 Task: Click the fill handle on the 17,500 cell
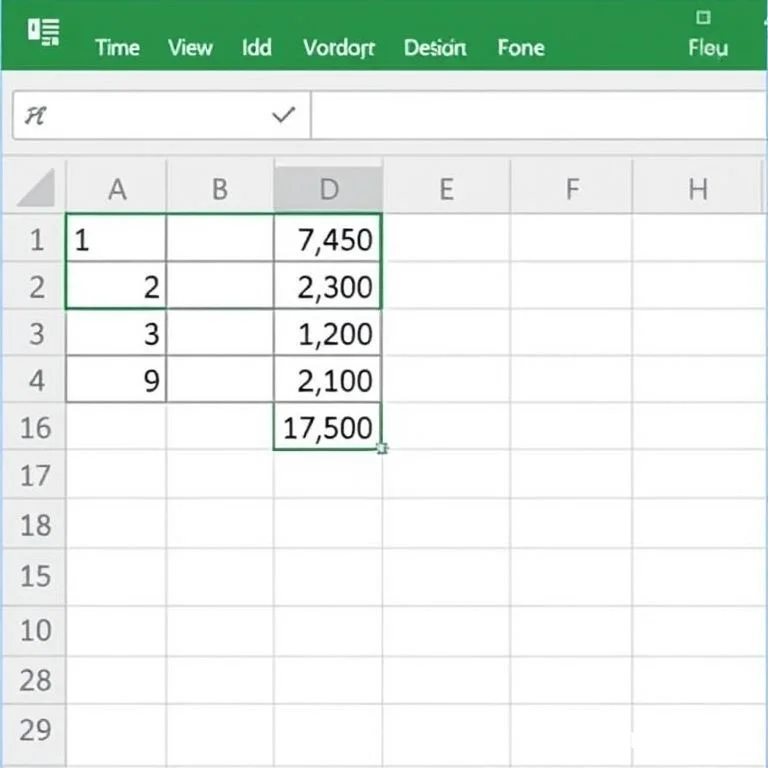pyautogui.click(x=382, y=450)
